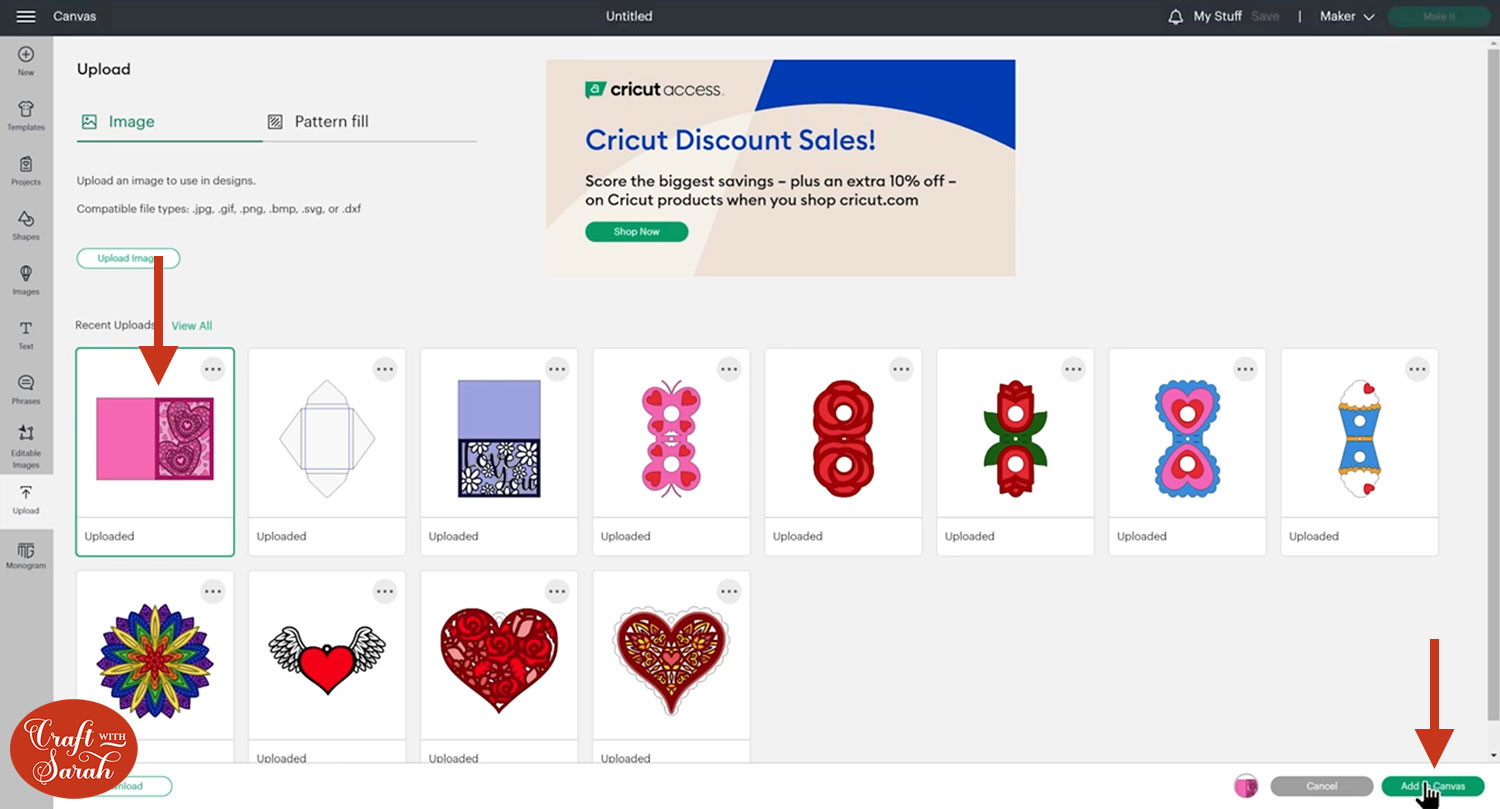Select the Text tool icon
Viewport: 1500px width, 809px height.
[26, 334]
